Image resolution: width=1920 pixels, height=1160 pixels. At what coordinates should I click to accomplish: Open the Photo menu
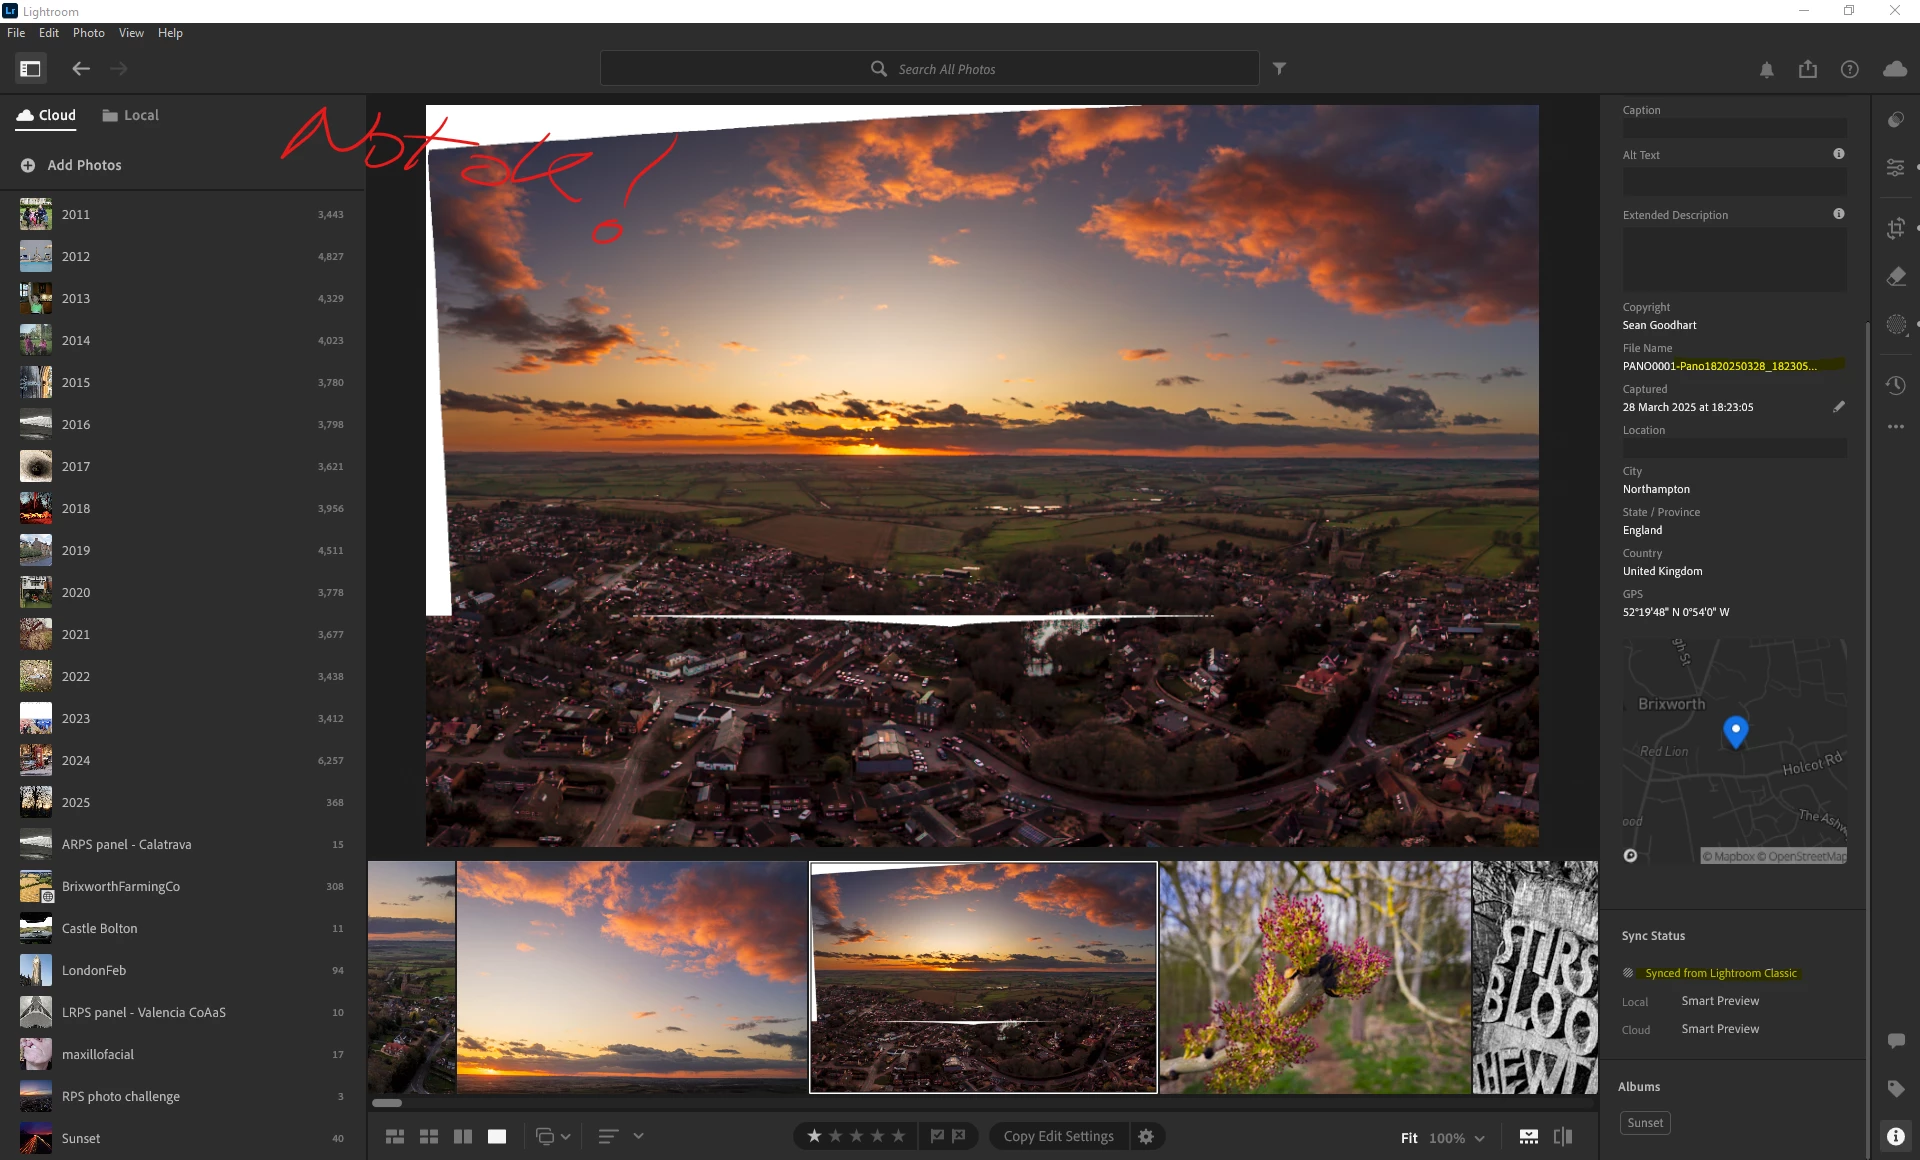pyautogui.click(x=88, y=33)
